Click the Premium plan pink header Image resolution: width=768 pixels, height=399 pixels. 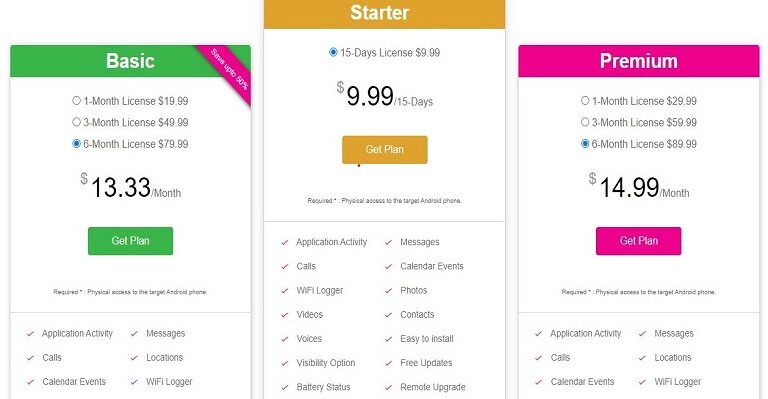coord(639,61)
